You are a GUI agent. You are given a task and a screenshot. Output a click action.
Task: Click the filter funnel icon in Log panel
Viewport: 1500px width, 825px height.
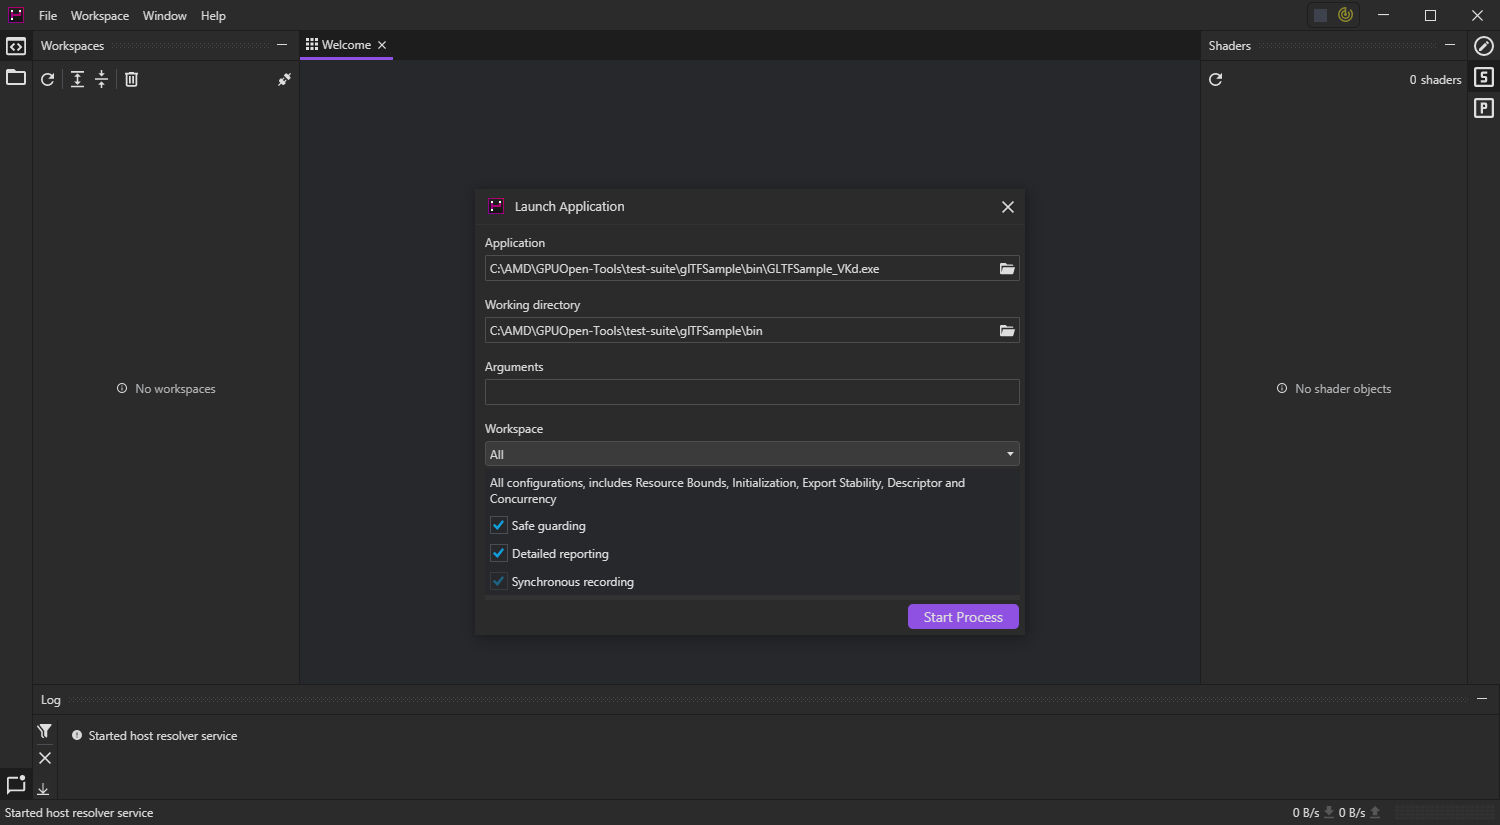pyautogui.click(x=44, y=731)
